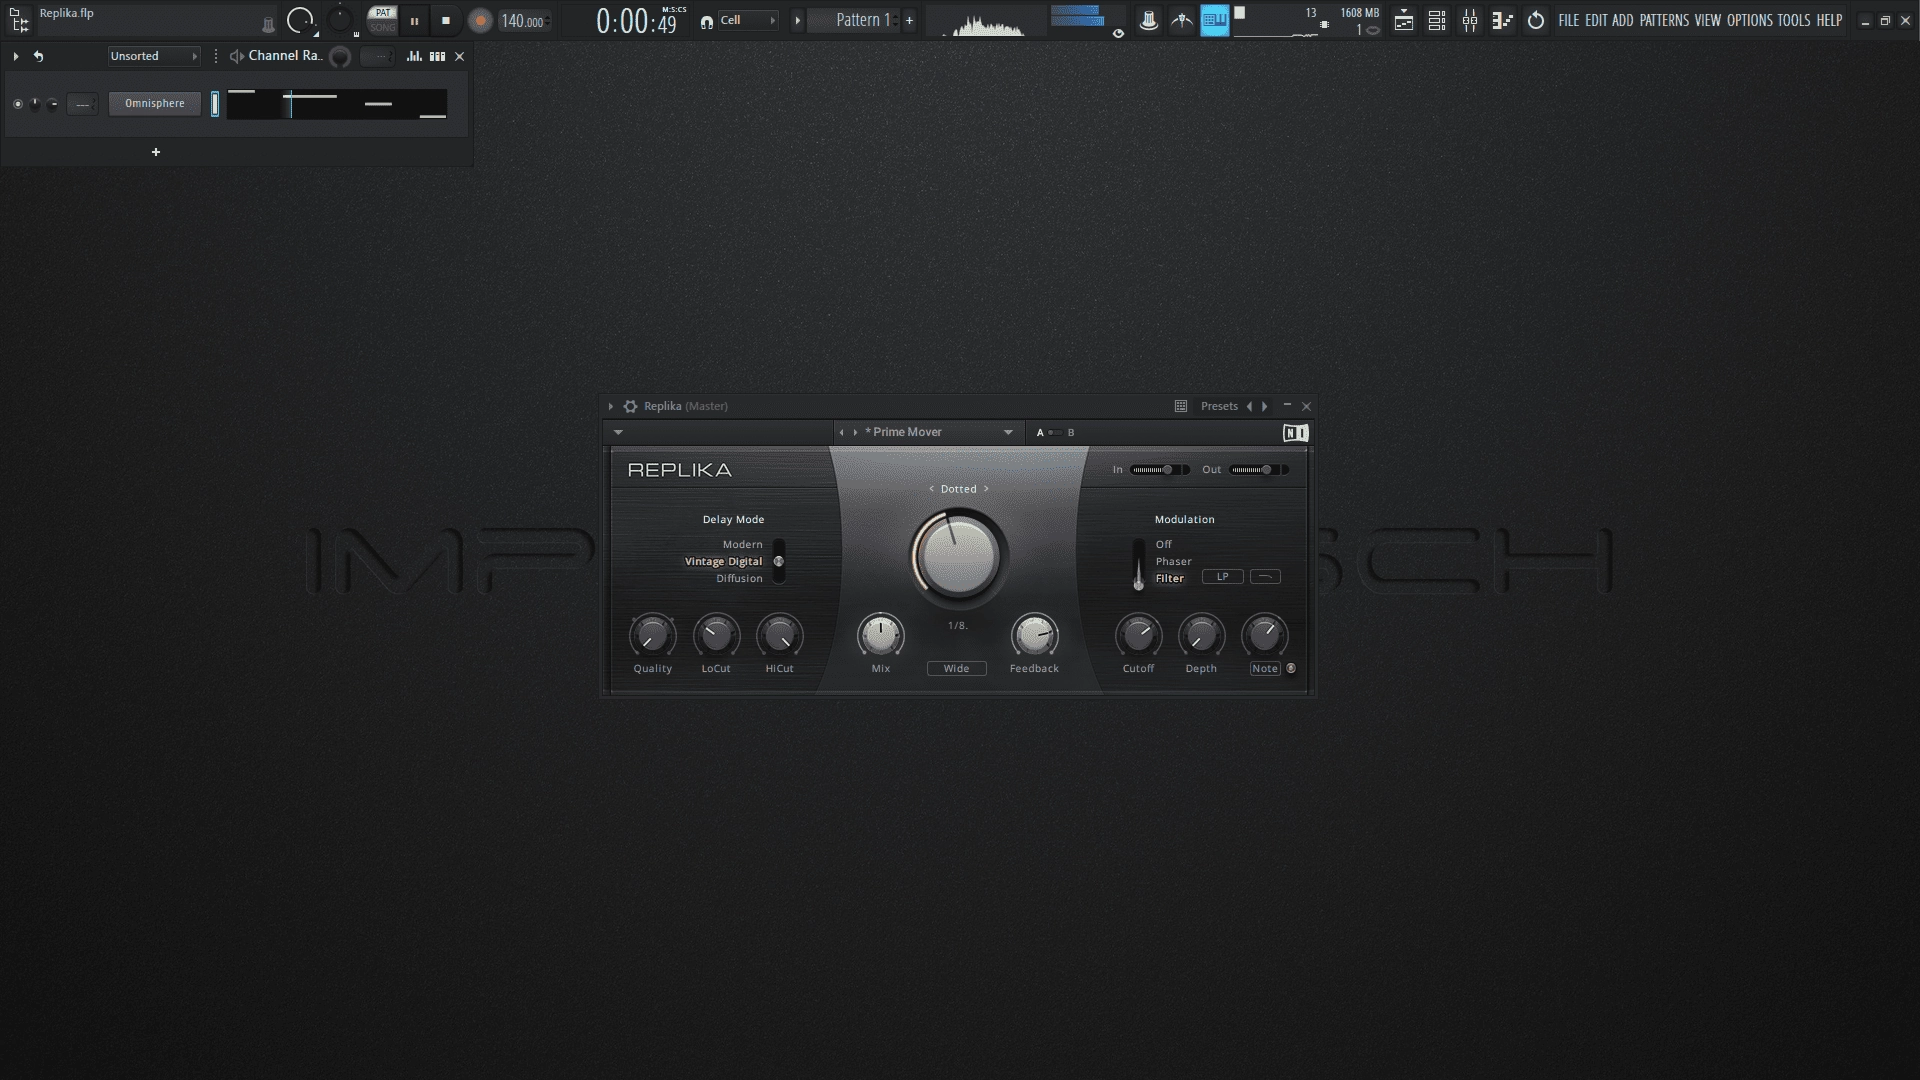Toggle the Omnisphere channel mute LED
Screen dimensions: 1920x1080
tap(17, 104)
